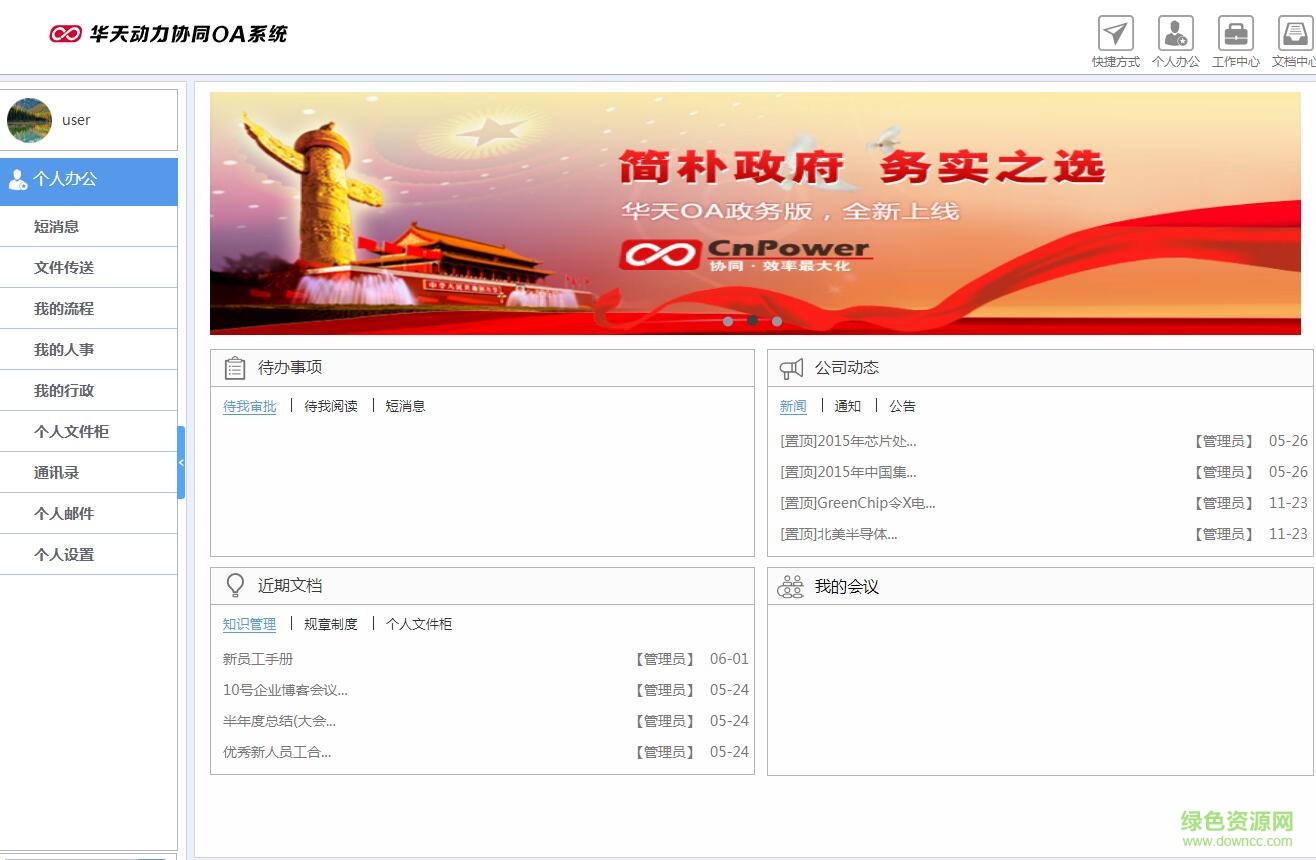The image size is (1316, 860).
Task: Open the 快捷方式 paper plane icon
Action: coord(1115,34)
